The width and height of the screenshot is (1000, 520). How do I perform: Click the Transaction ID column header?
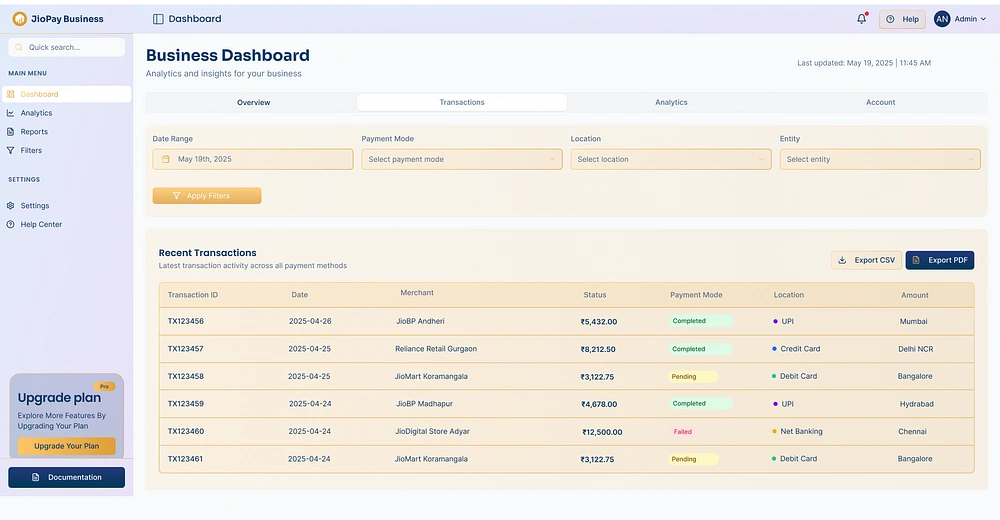[x=193, y=295]
